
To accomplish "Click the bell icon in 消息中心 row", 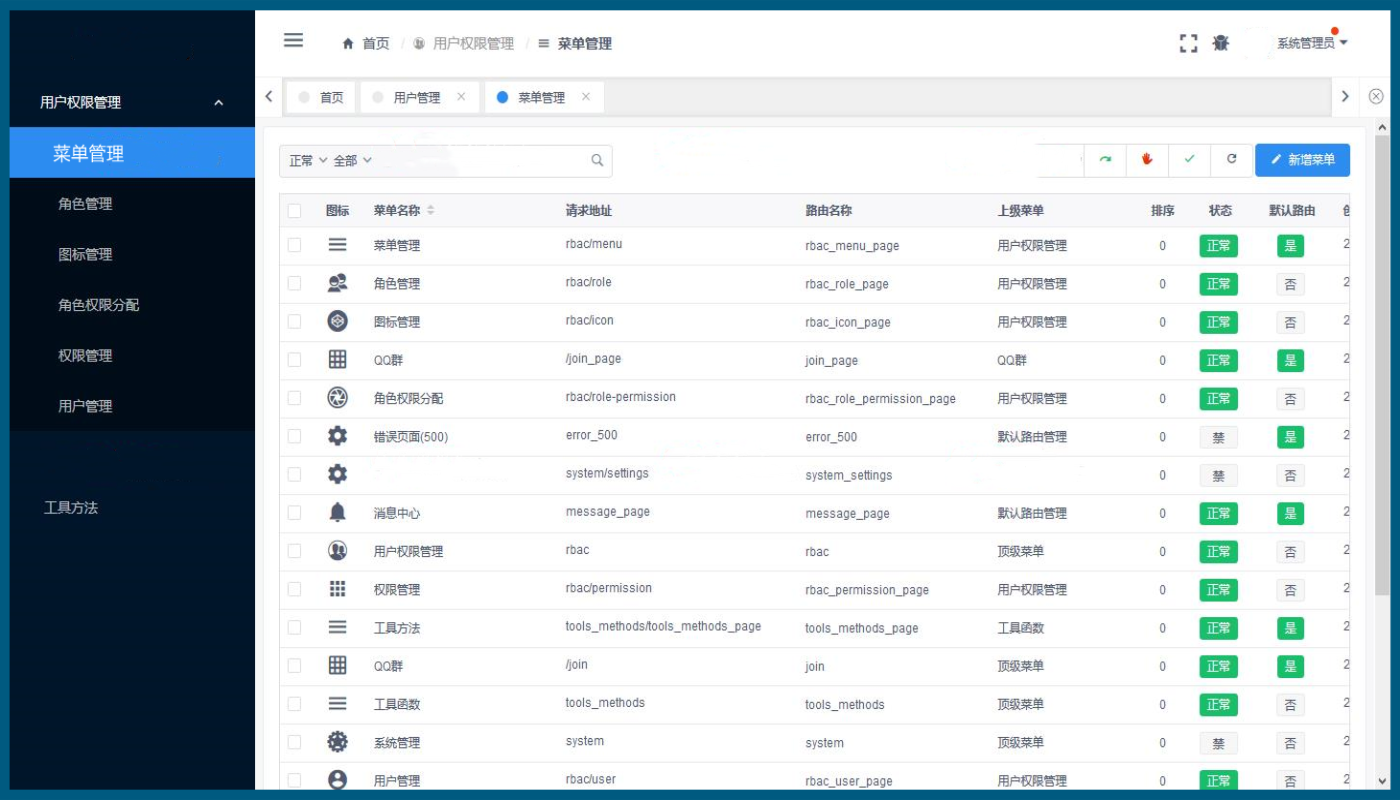I will tap(337, 512).
